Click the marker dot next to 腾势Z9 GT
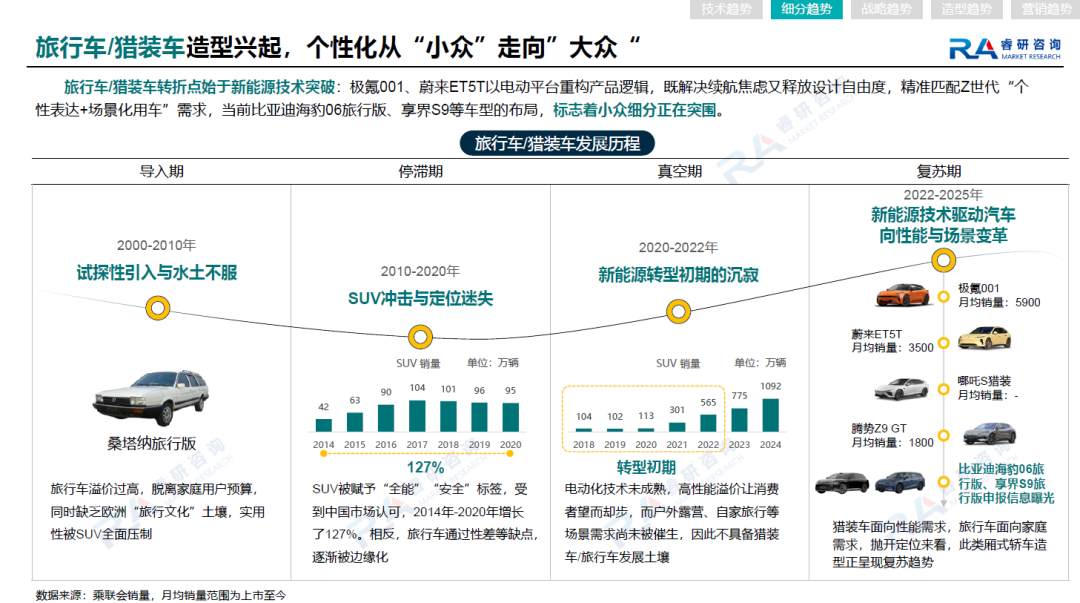Viewport: 1080px width, 603px height. [944, 436]
